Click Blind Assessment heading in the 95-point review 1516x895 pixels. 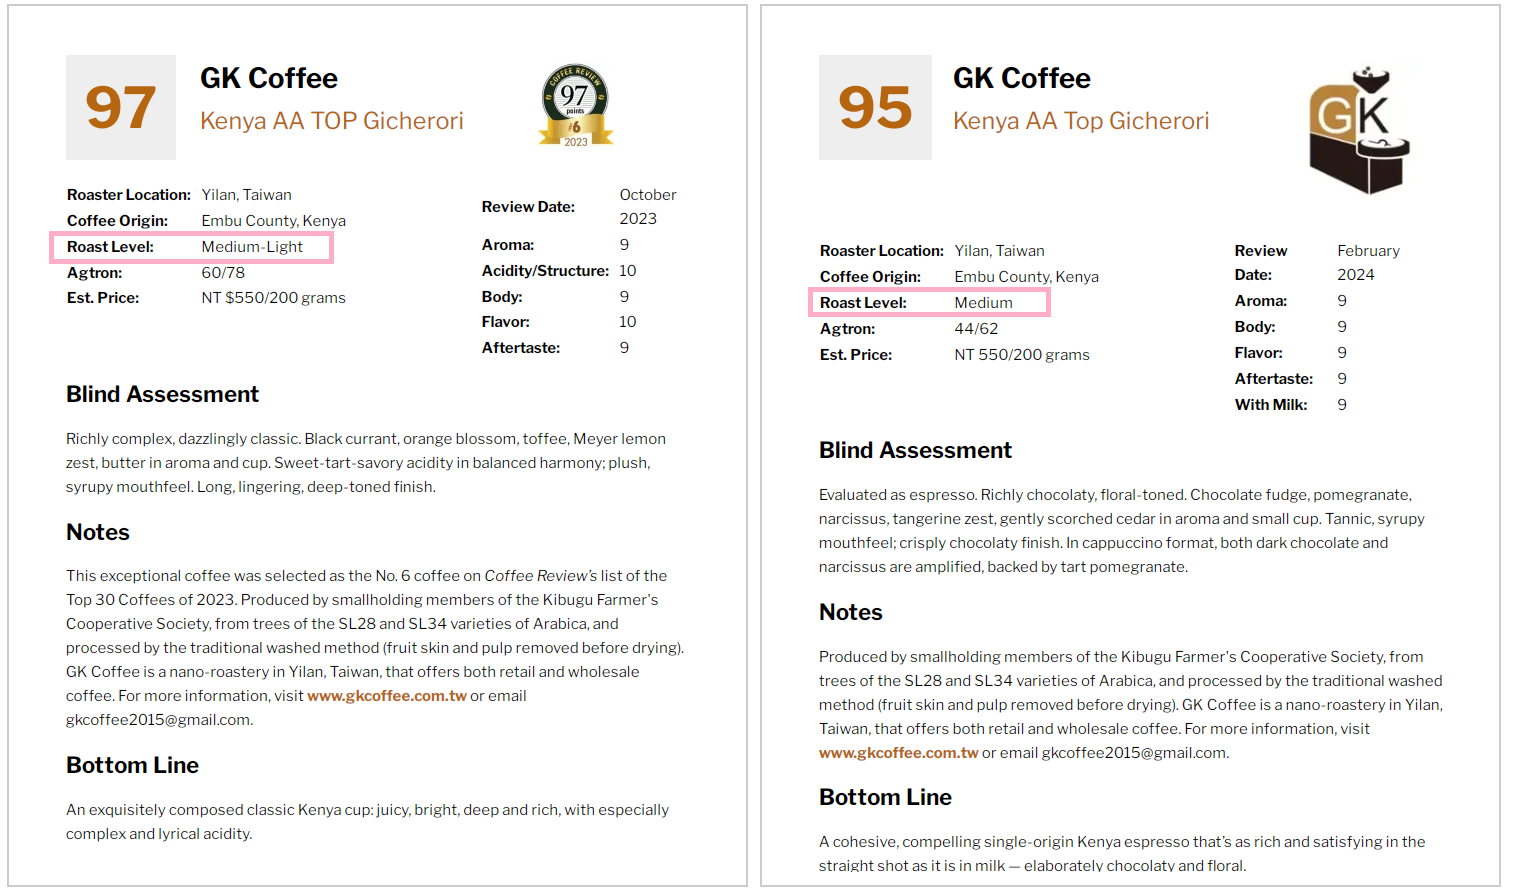[x=915, y=451]
